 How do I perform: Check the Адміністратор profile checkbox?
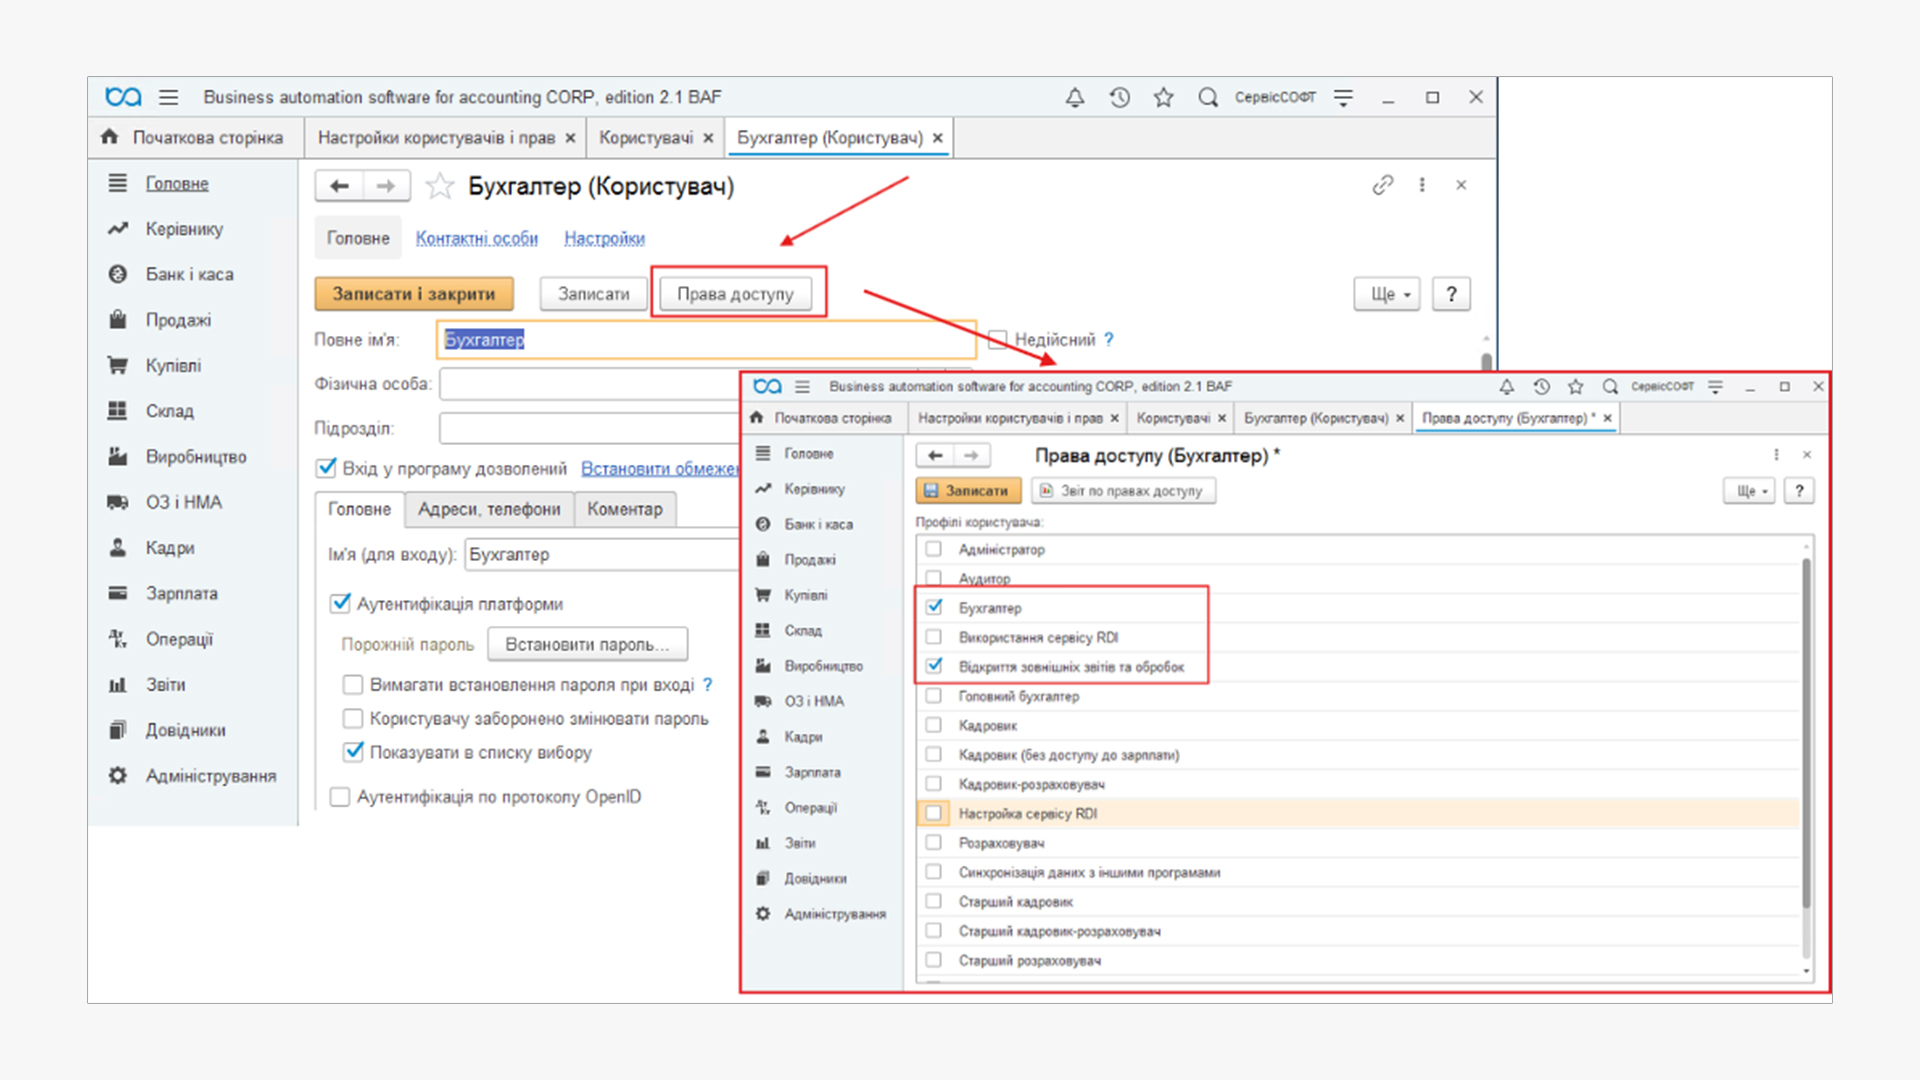pos(934,549)
